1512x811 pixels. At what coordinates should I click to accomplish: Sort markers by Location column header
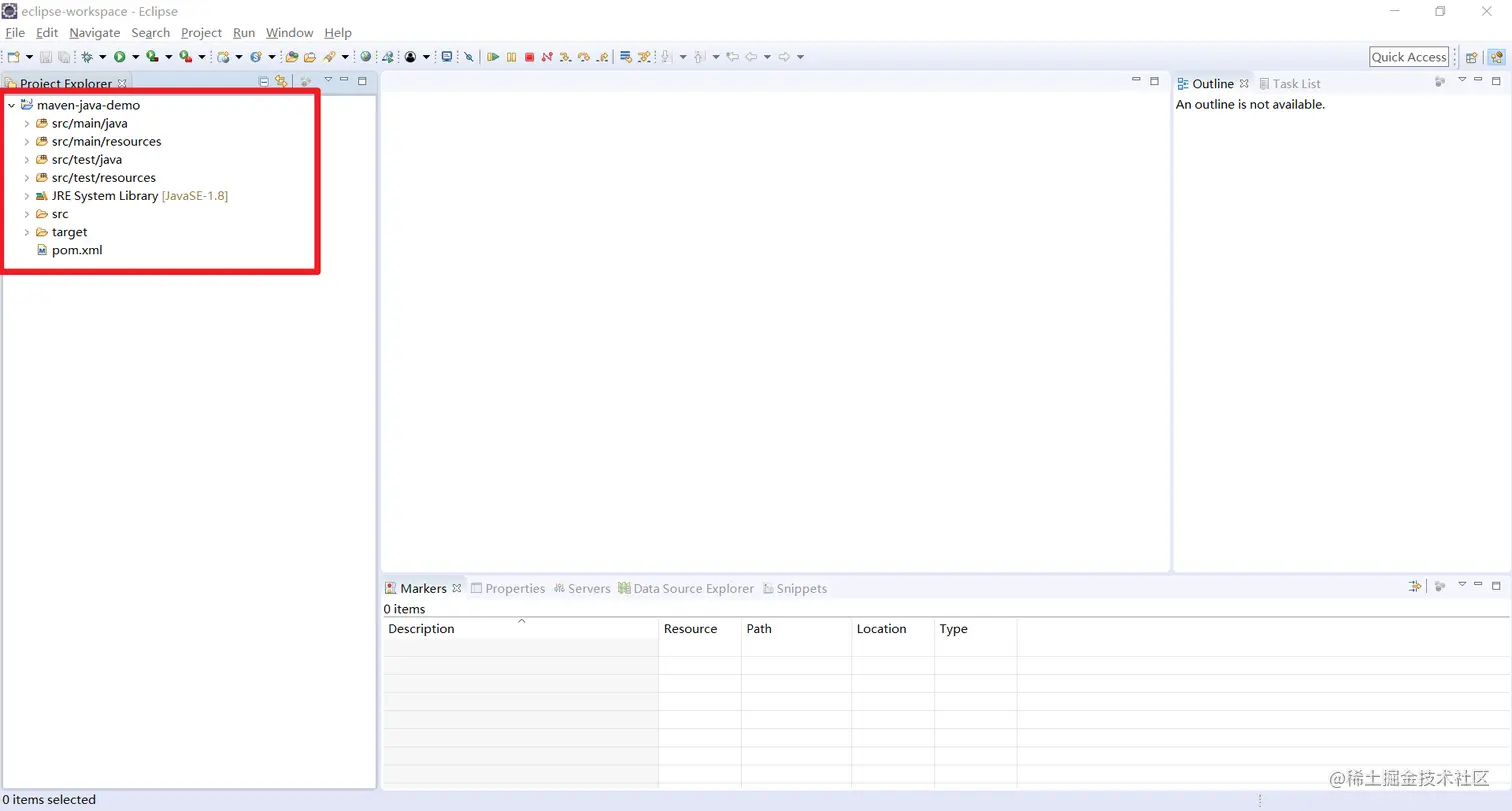[x=893, y=629]
